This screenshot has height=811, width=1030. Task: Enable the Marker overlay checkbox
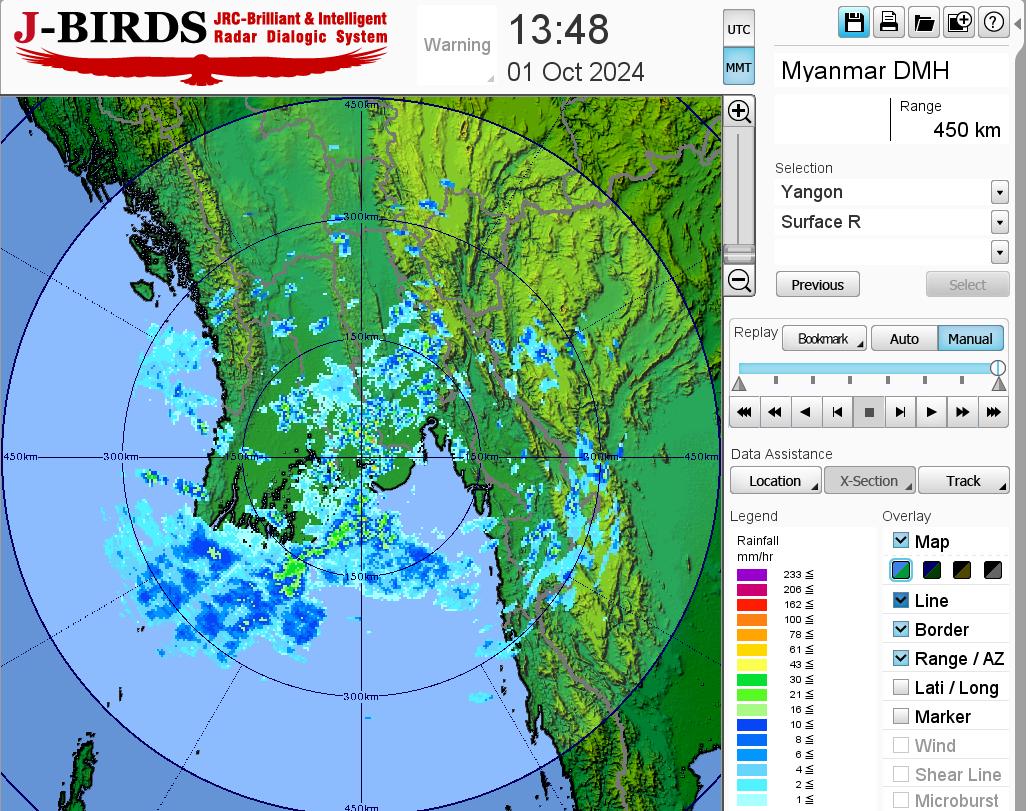point(901,716)
